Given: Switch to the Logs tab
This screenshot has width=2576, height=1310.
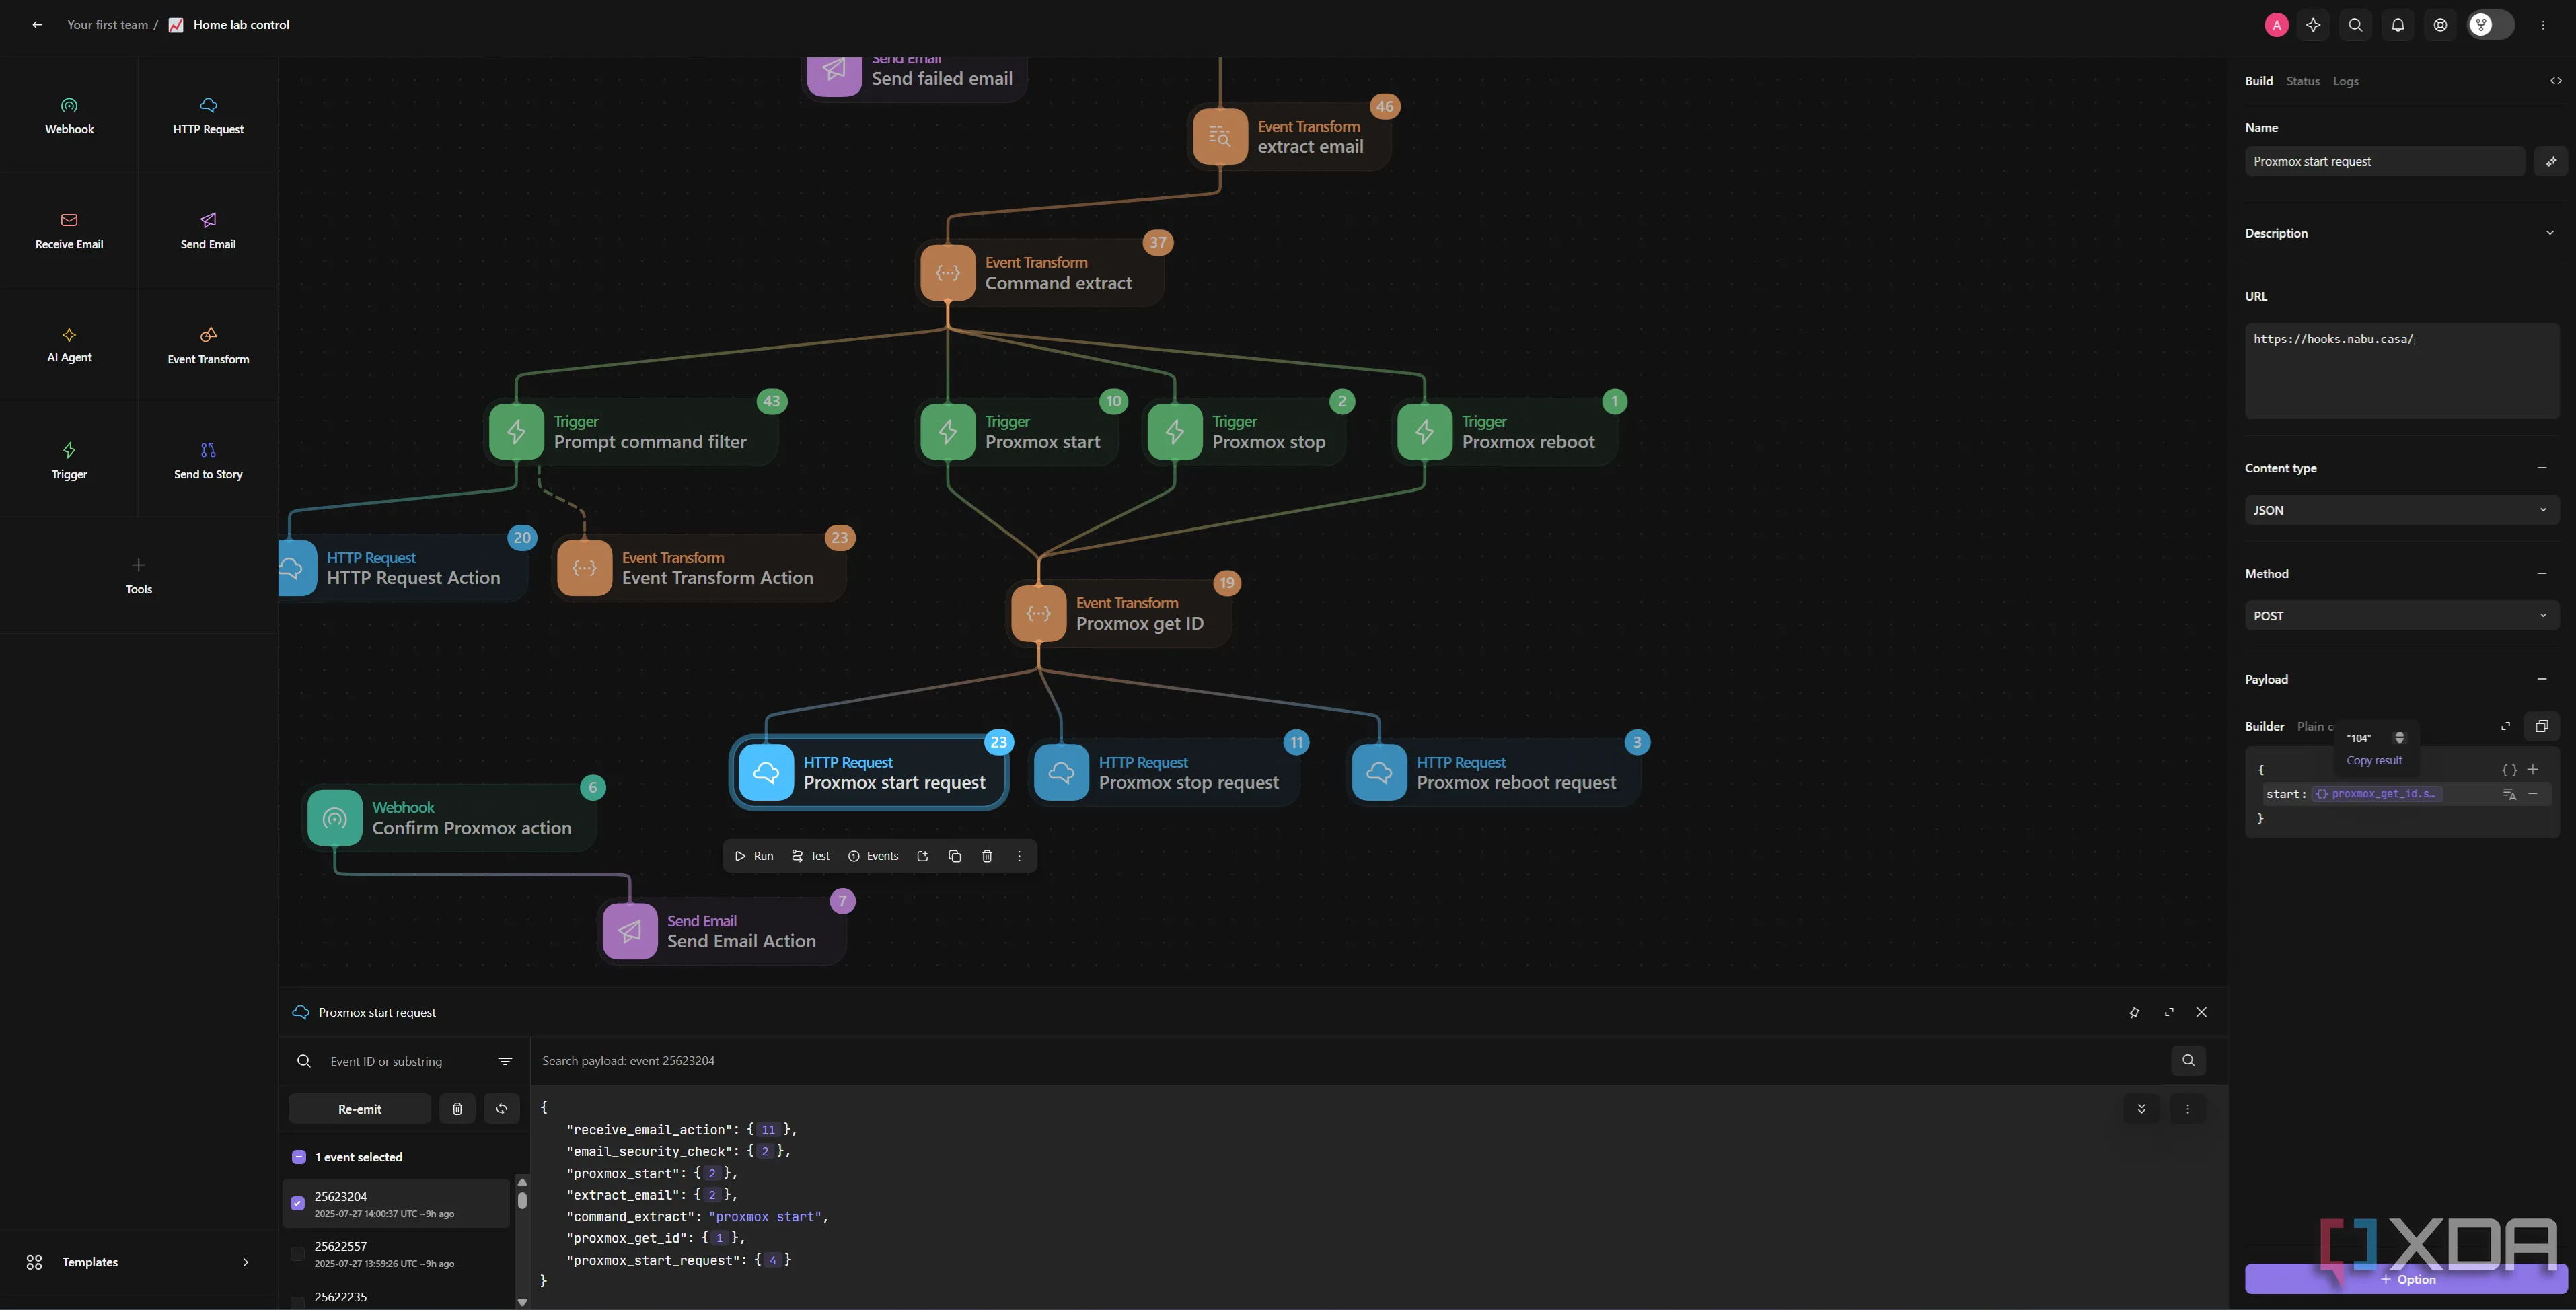Looking at the screenshot, I should (x=2345, y=81).
